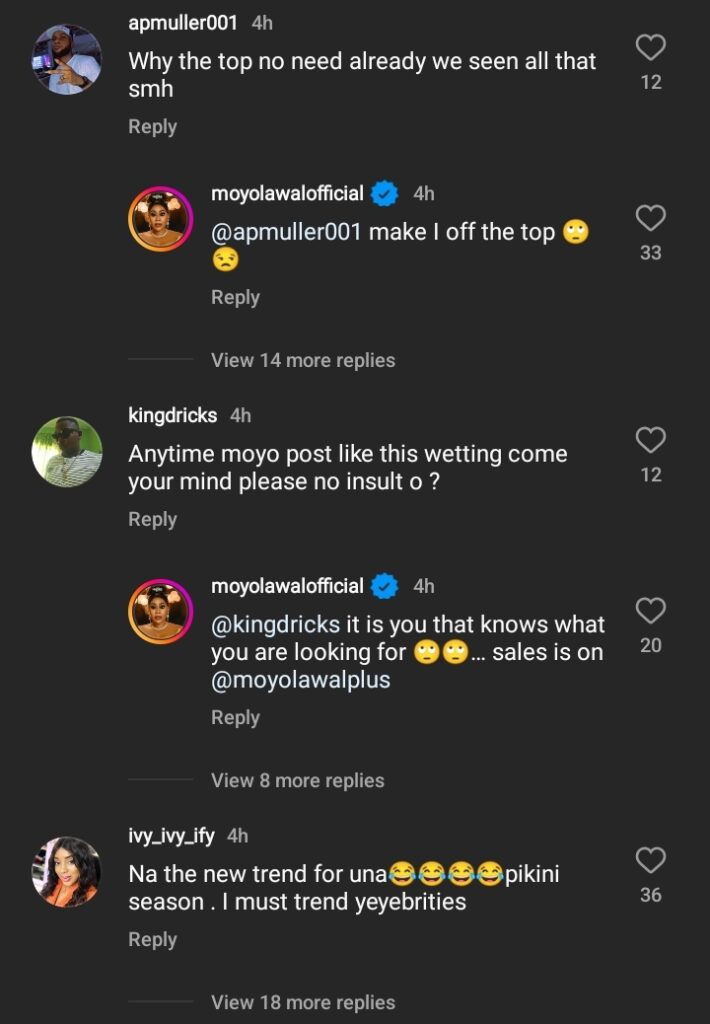The height and width of the screenshot is (1024, 710).
Task: Expand View 8 more replies
Action: [297, 780]
